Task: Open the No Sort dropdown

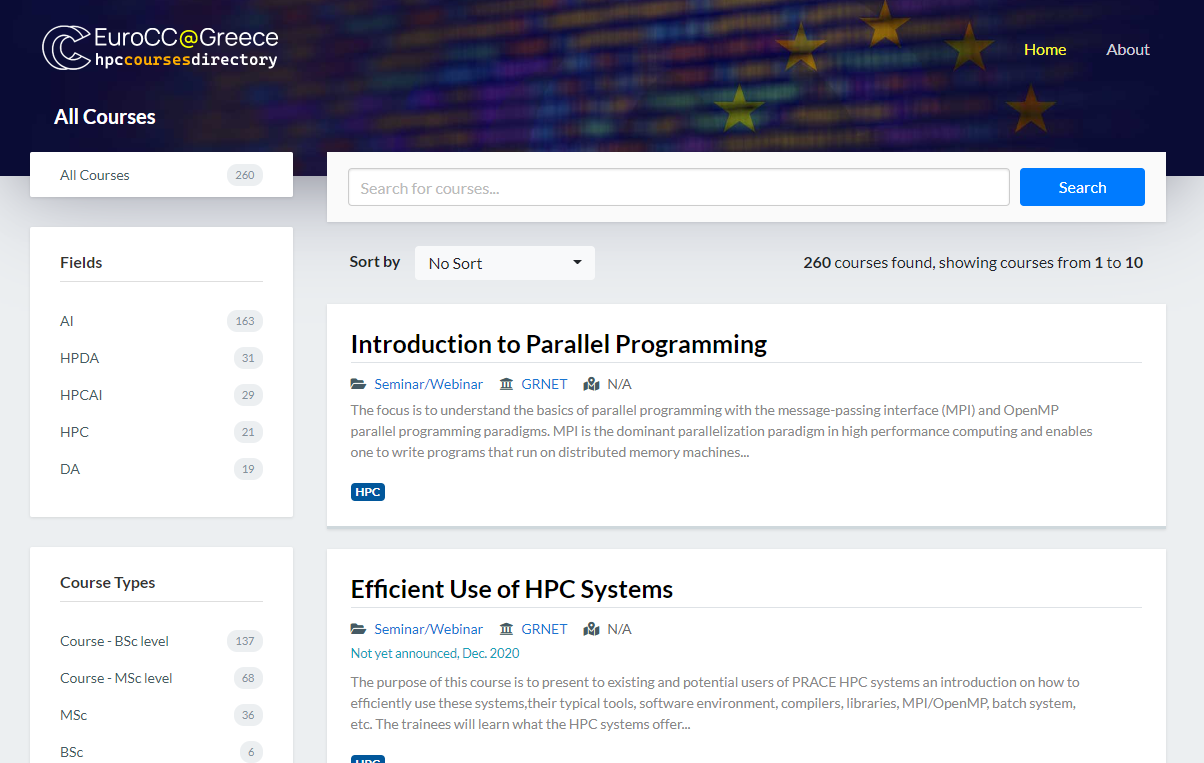Action: pyautogui.click(x=504, y=262)
